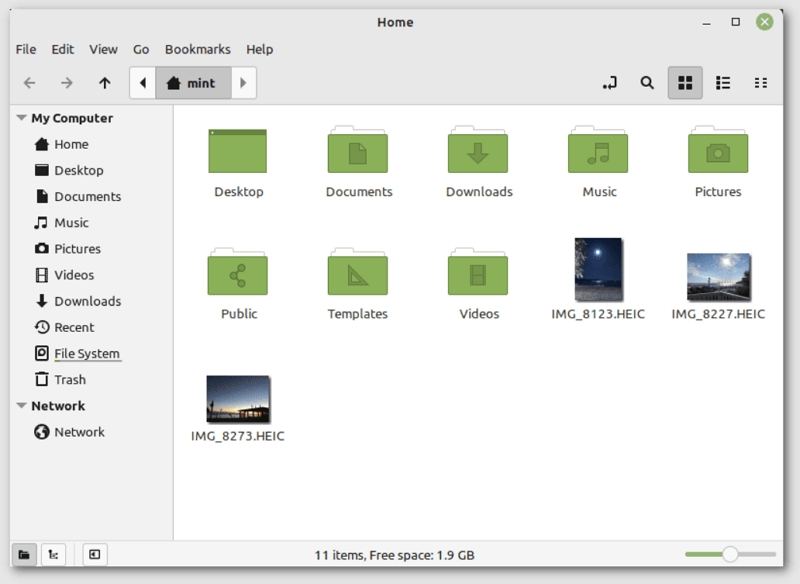Collapse the Network section
Image resolution: width=800 pixels, height=584 pixels.
coord(20,405)
